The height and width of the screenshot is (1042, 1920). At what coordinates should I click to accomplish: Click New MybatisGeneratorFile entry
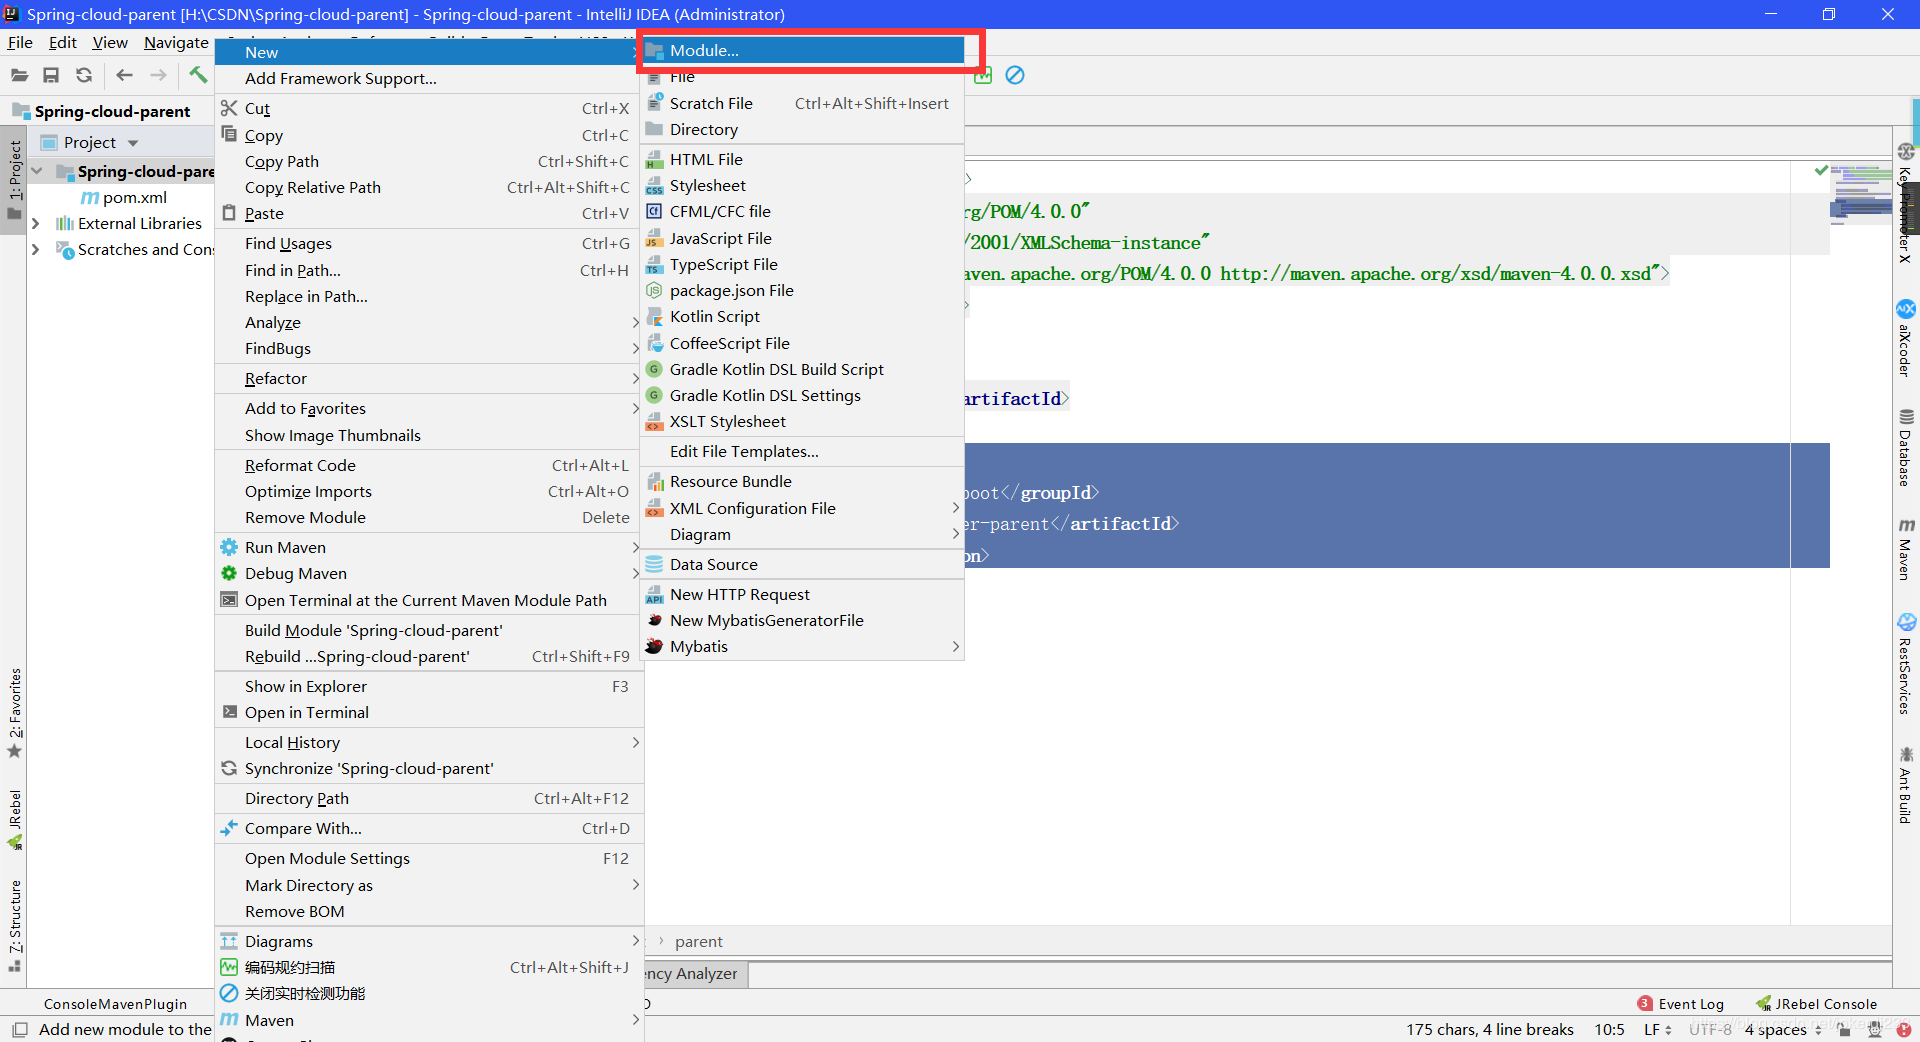click(803, 620)
